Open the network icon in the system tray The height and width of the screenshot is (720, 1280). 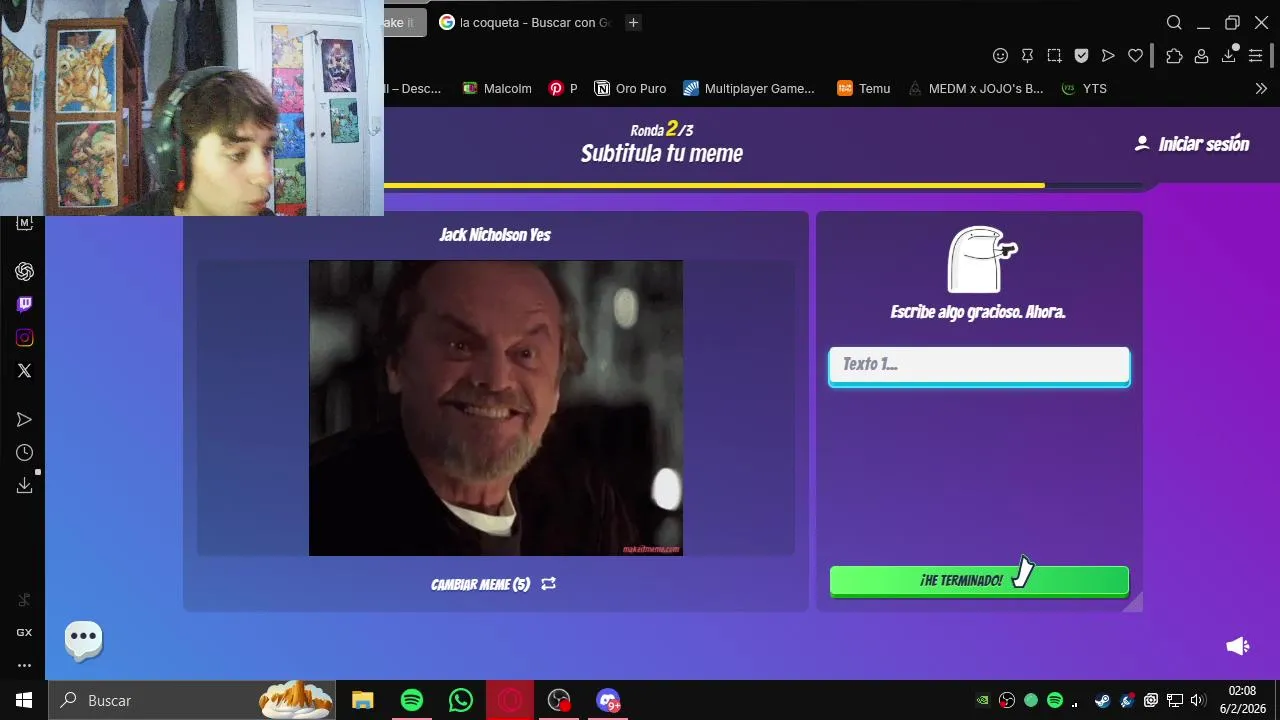coord(1175,700)
